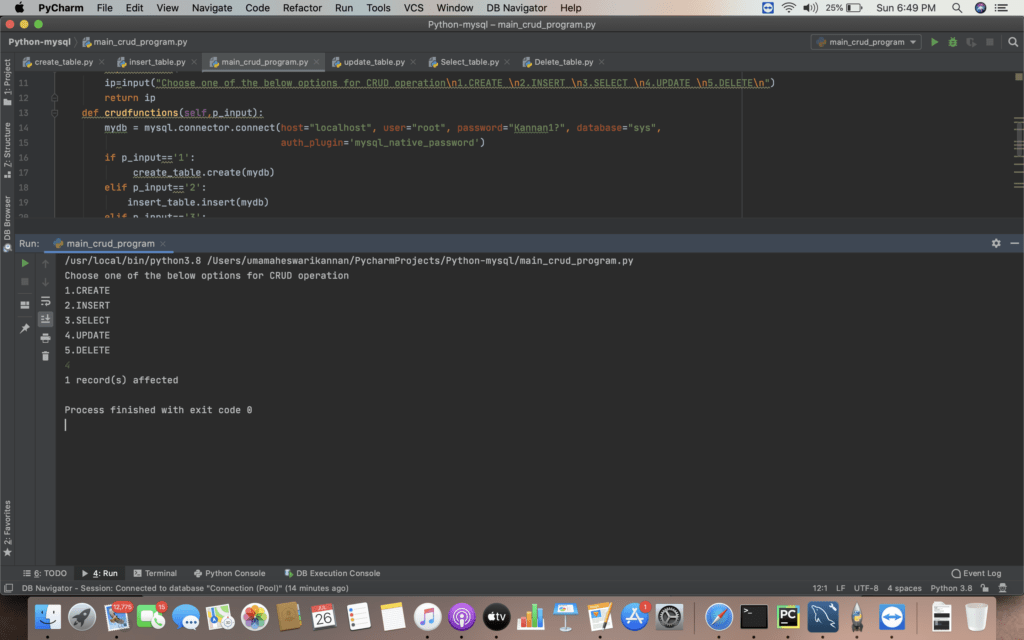Enable scroll to end in console
The width and height of the screenshot is (1024, 640).
45,318
